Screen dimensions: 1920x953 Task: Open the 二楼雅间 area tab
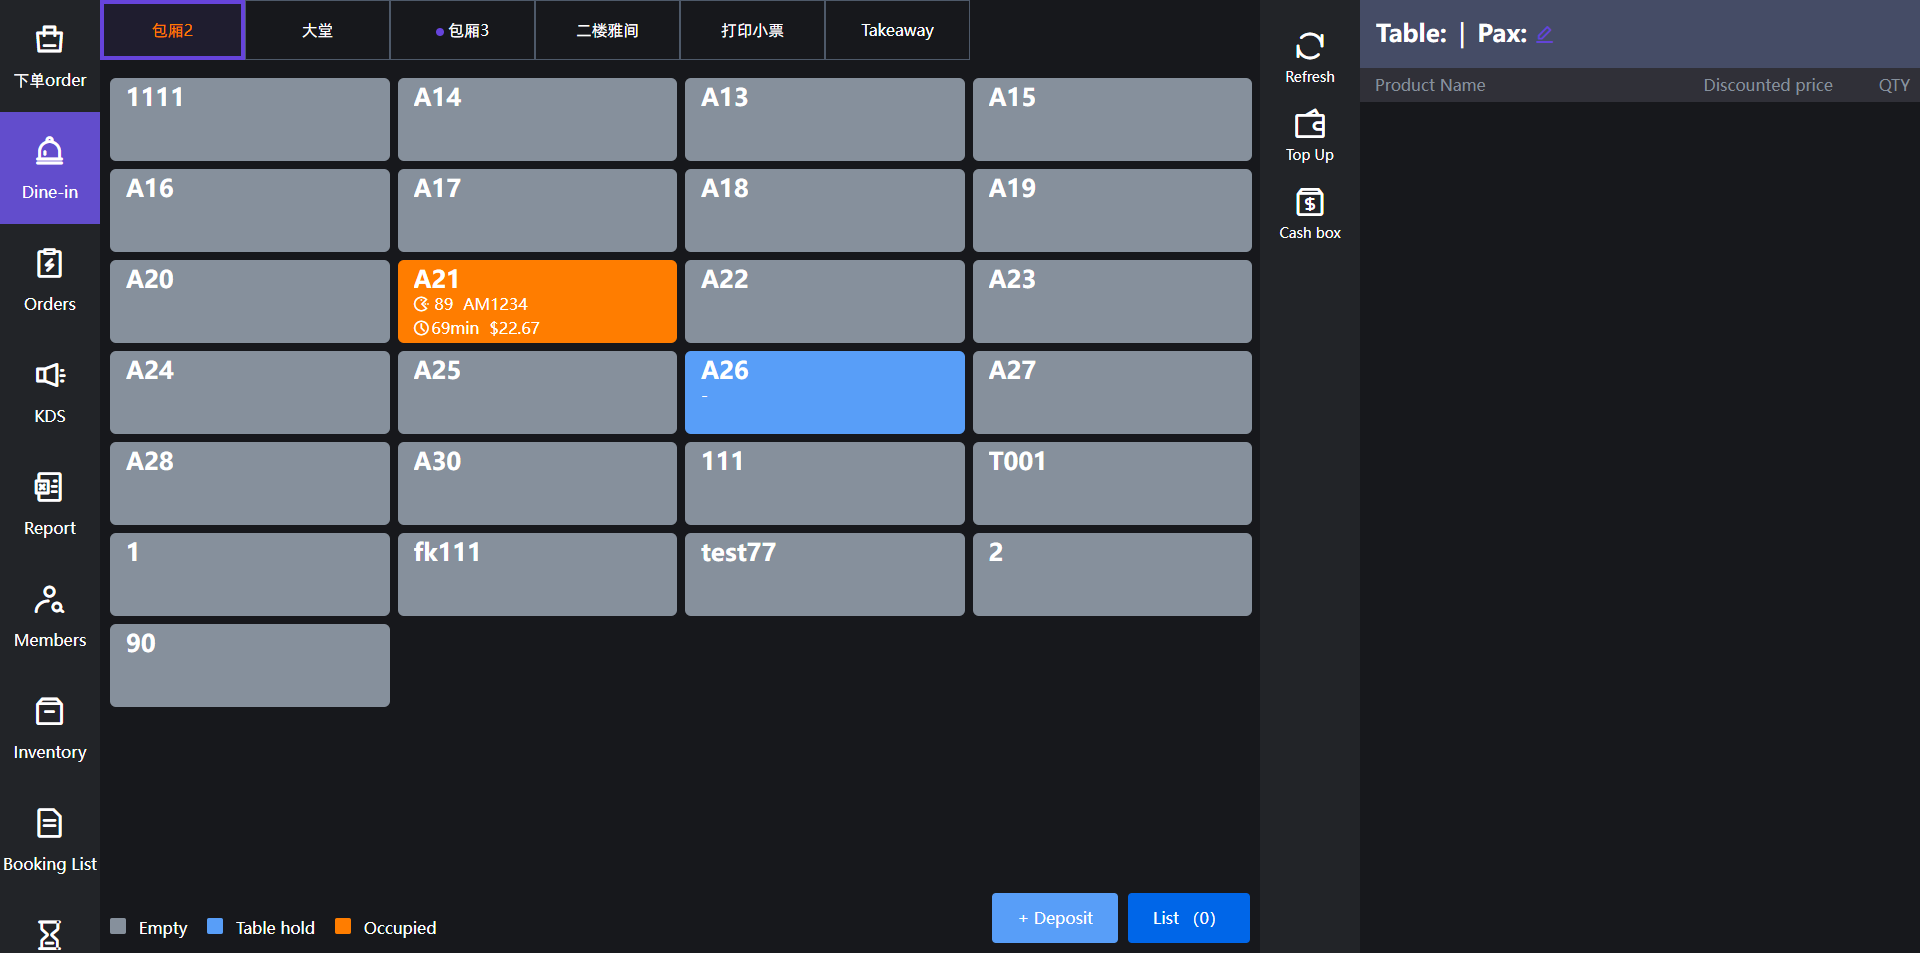[607, 30]
